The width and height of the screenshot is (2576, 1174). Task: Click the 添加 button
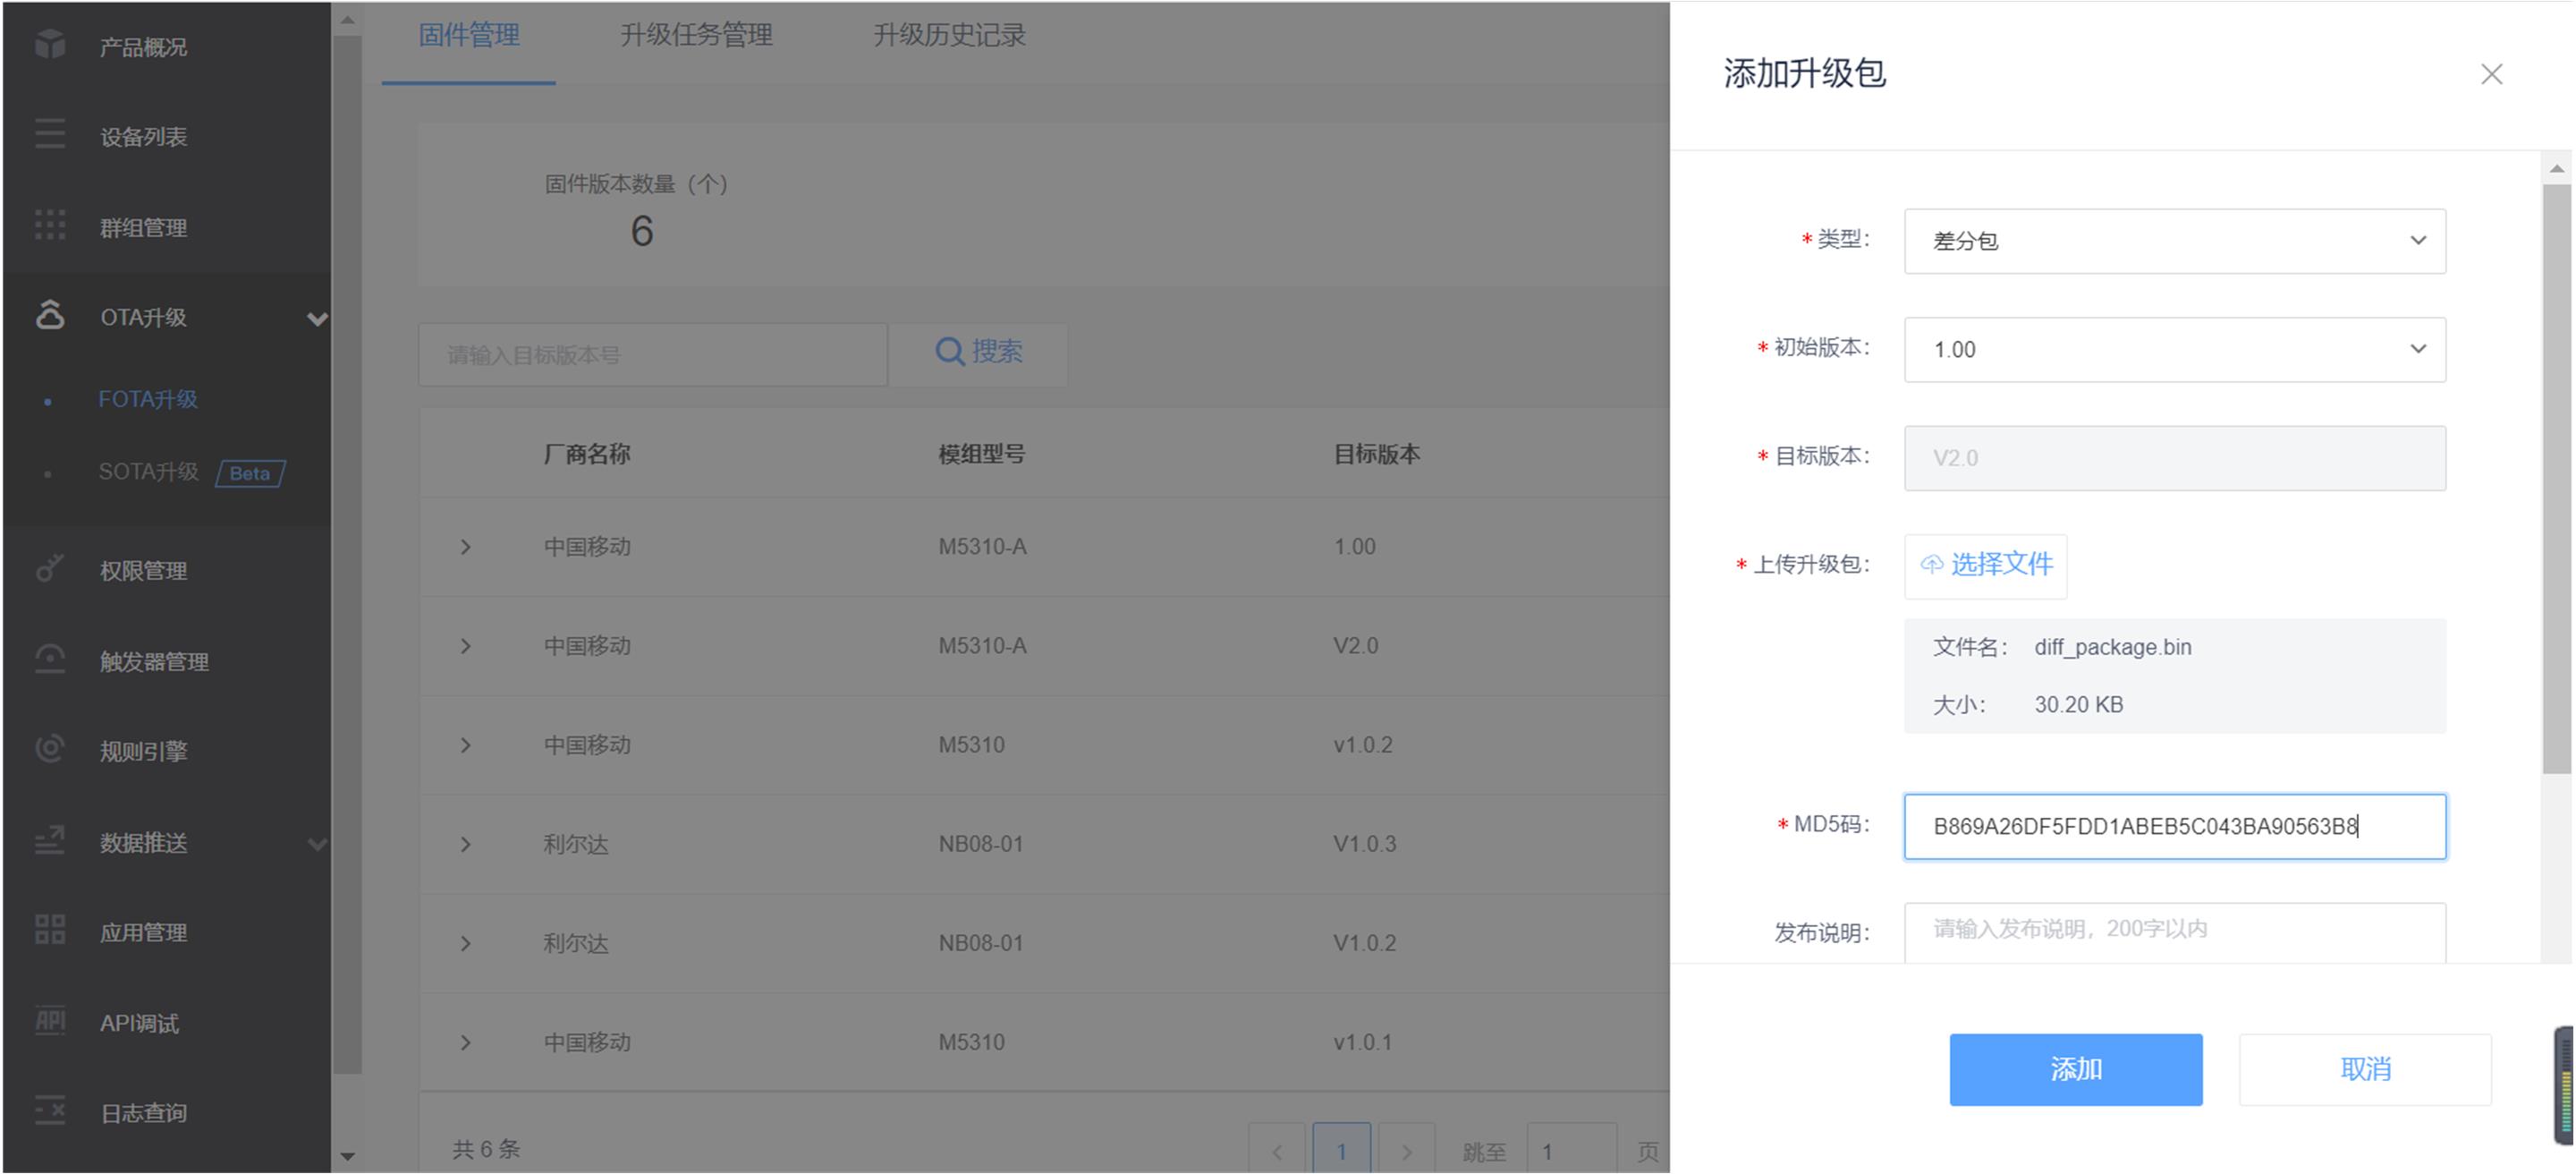tap(2075, 1069)
